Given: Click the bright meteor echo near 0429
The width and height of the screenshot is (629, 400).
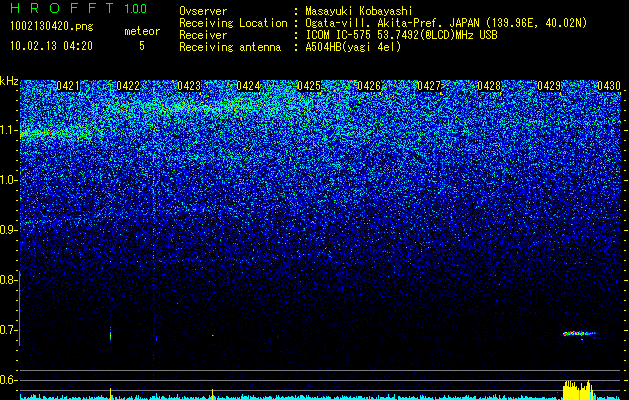Looking at the screenshot, I should 580,333.
